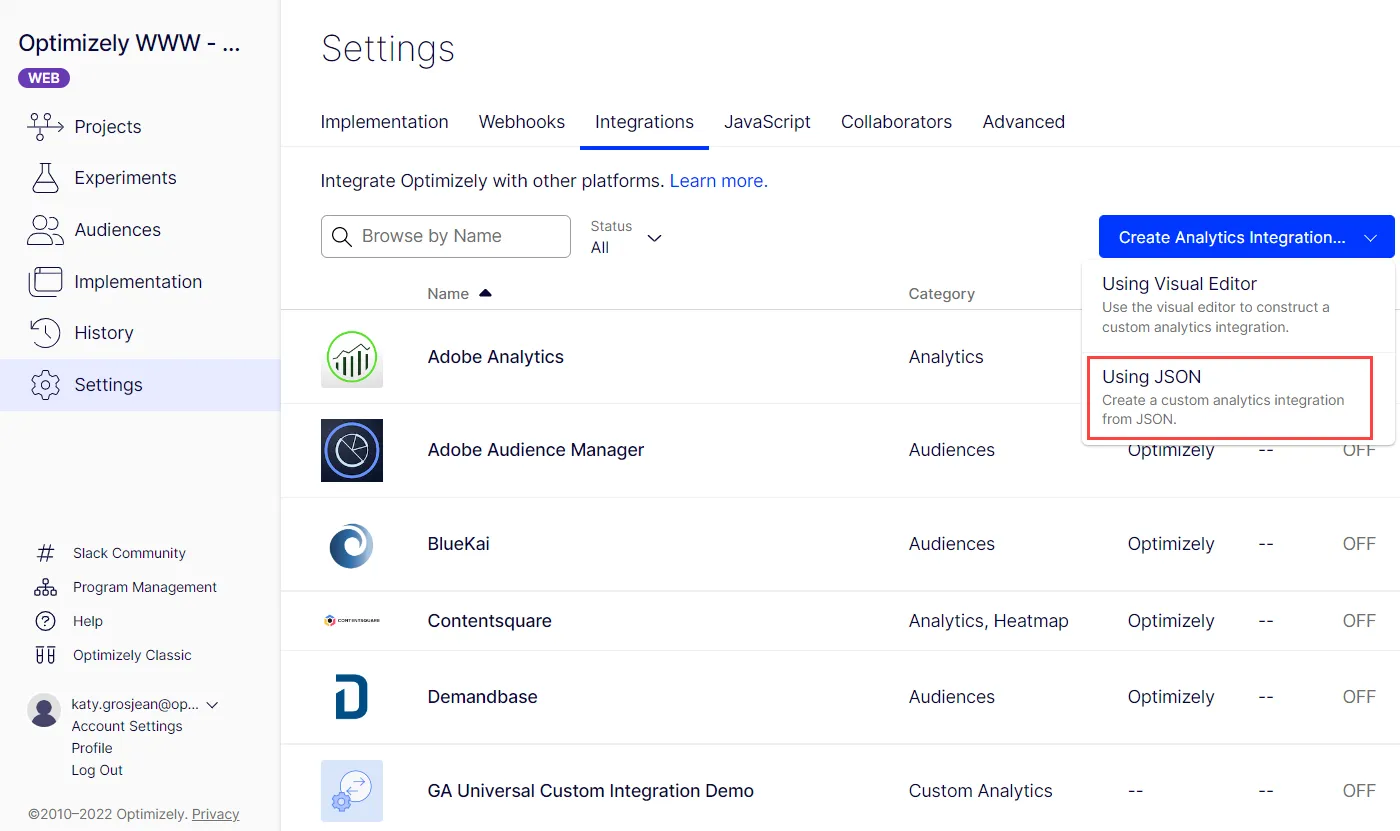Click the Implementation window icon
Image resolution: width=1400 pixels, height=831 pixels.
tap(45, 282)
